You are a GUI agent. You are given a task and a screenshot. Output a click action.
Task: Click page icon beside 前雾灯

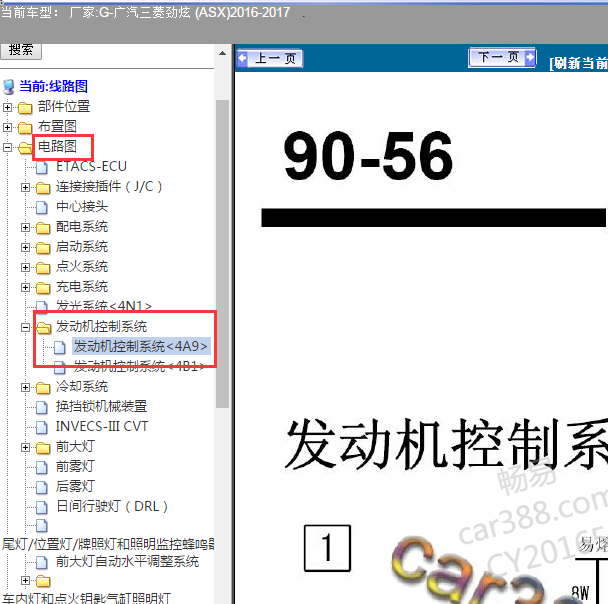pyautogui.click(x=42, y=468)
